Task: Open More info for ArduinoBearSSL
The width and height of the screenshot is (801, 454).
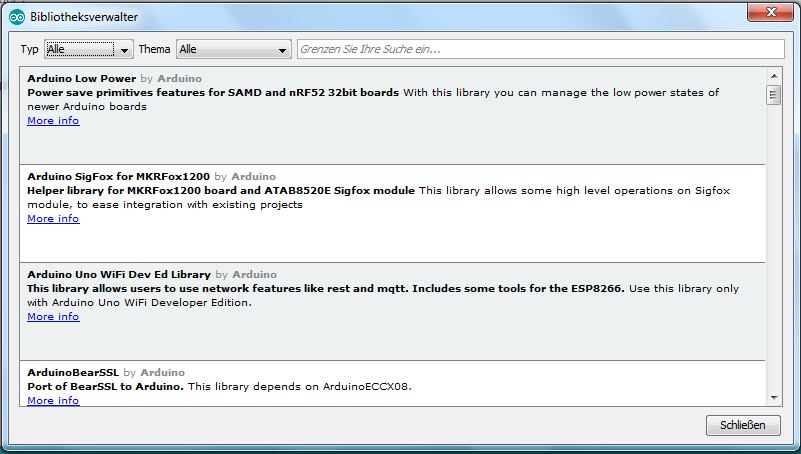Action: click(x=53, y=401)
